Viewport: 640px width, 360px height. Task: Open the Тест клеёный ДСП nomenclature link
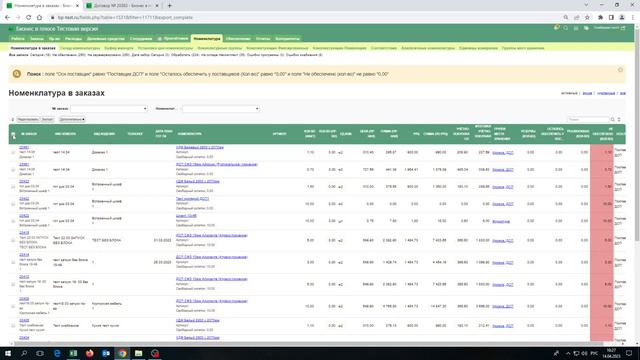coord(192,199)
